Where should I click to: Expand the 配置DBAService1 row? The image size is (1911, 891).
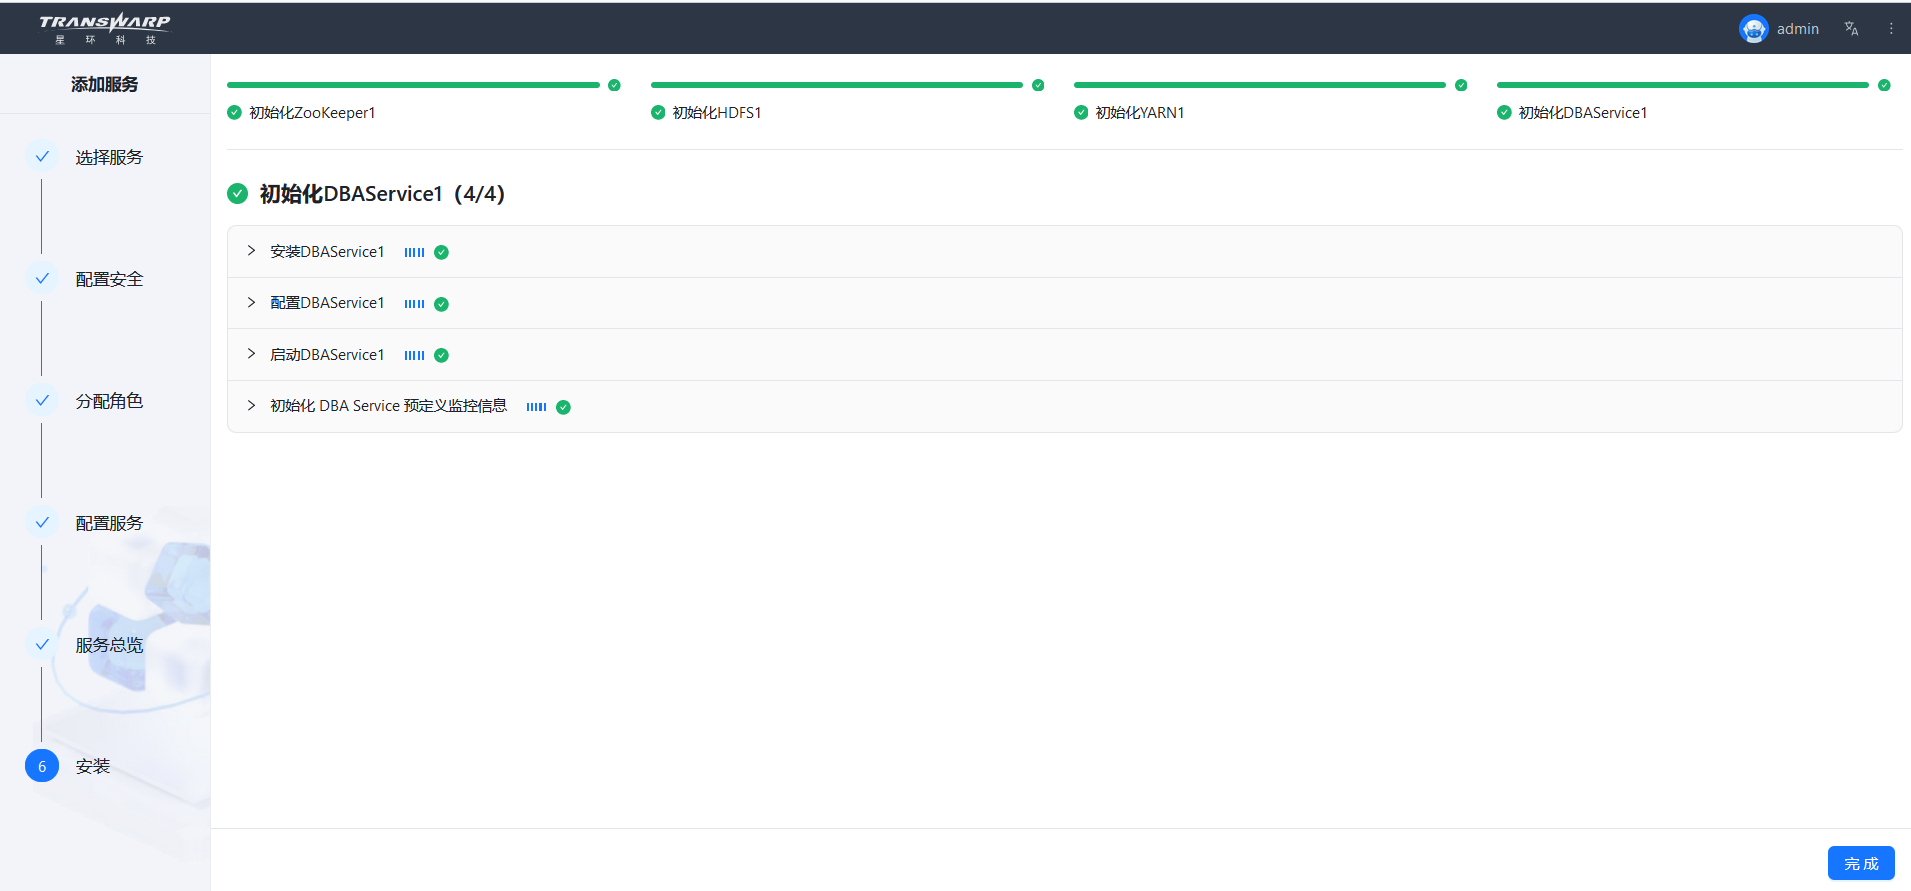[x=251, y=302]
